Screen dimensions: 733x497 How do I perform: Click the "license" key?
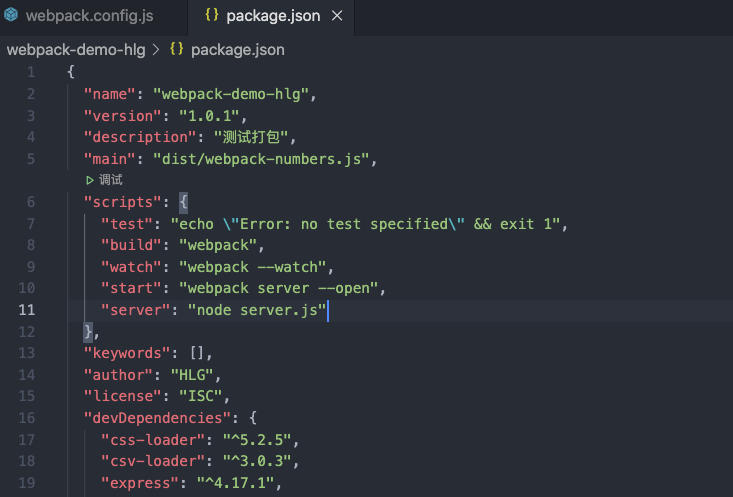click(x=122, y=396)
